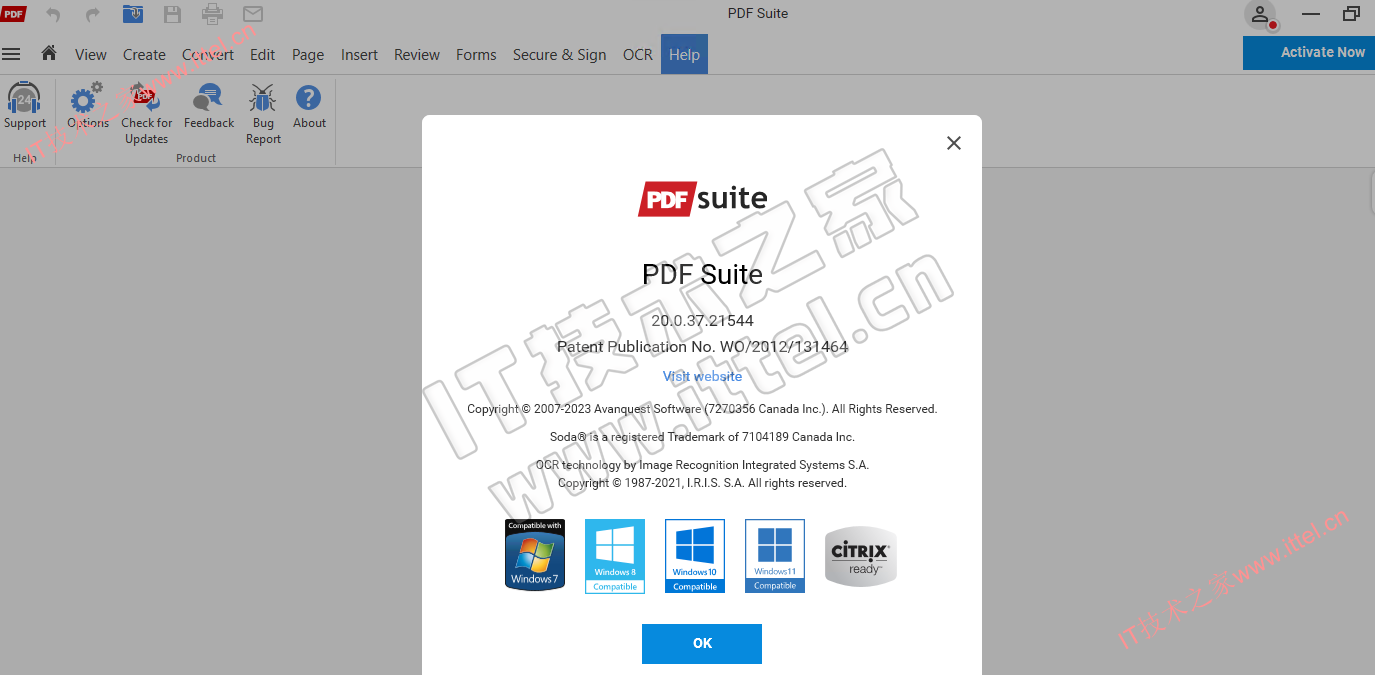Click the Support headset icon
1375x675 pixels.
coord(24,99)
